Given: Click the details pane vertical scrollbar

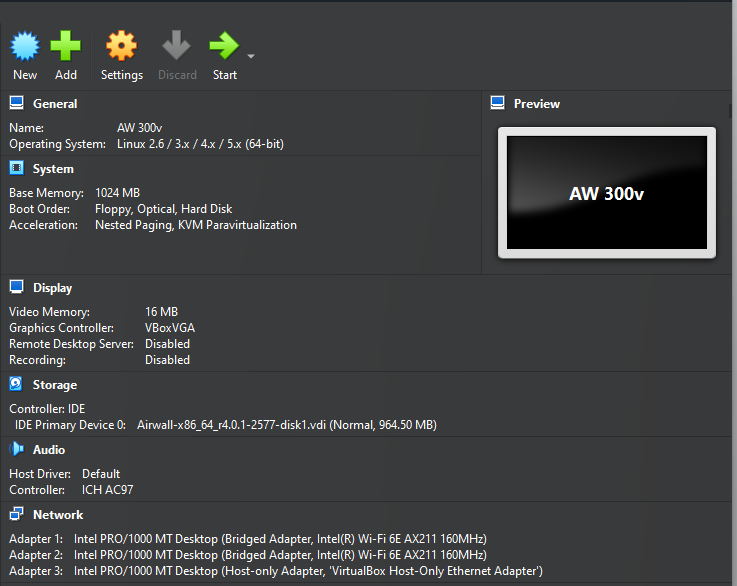Looking at the screenshot, I should point(731,111).
